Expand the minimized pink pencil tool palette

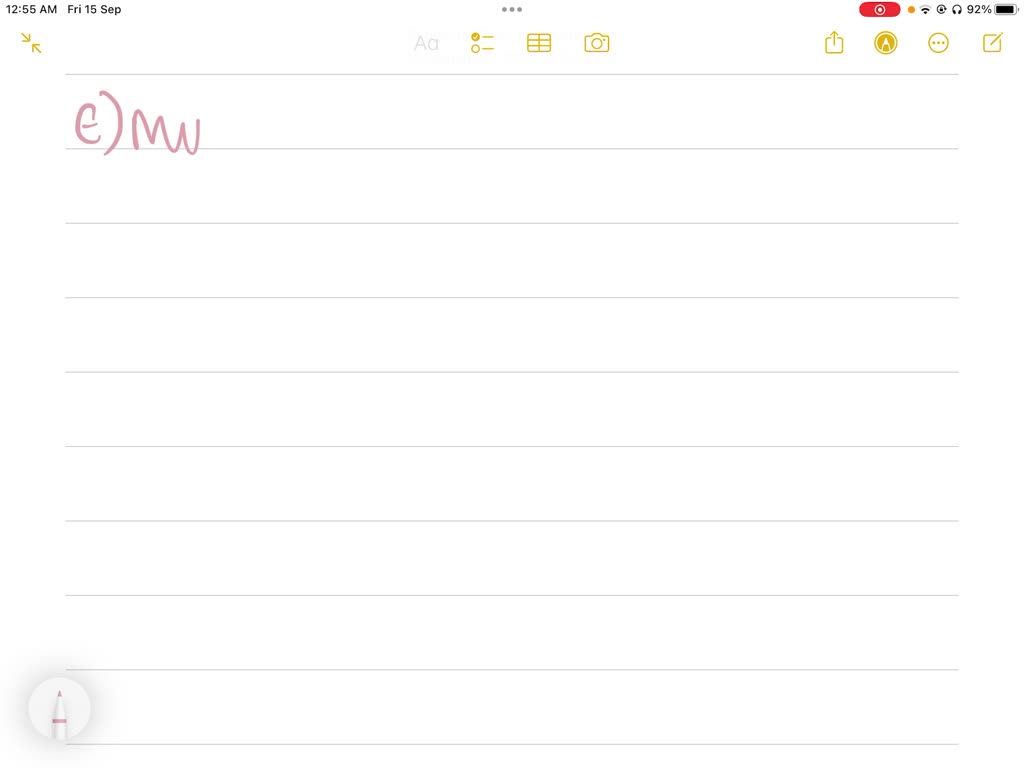59,709
